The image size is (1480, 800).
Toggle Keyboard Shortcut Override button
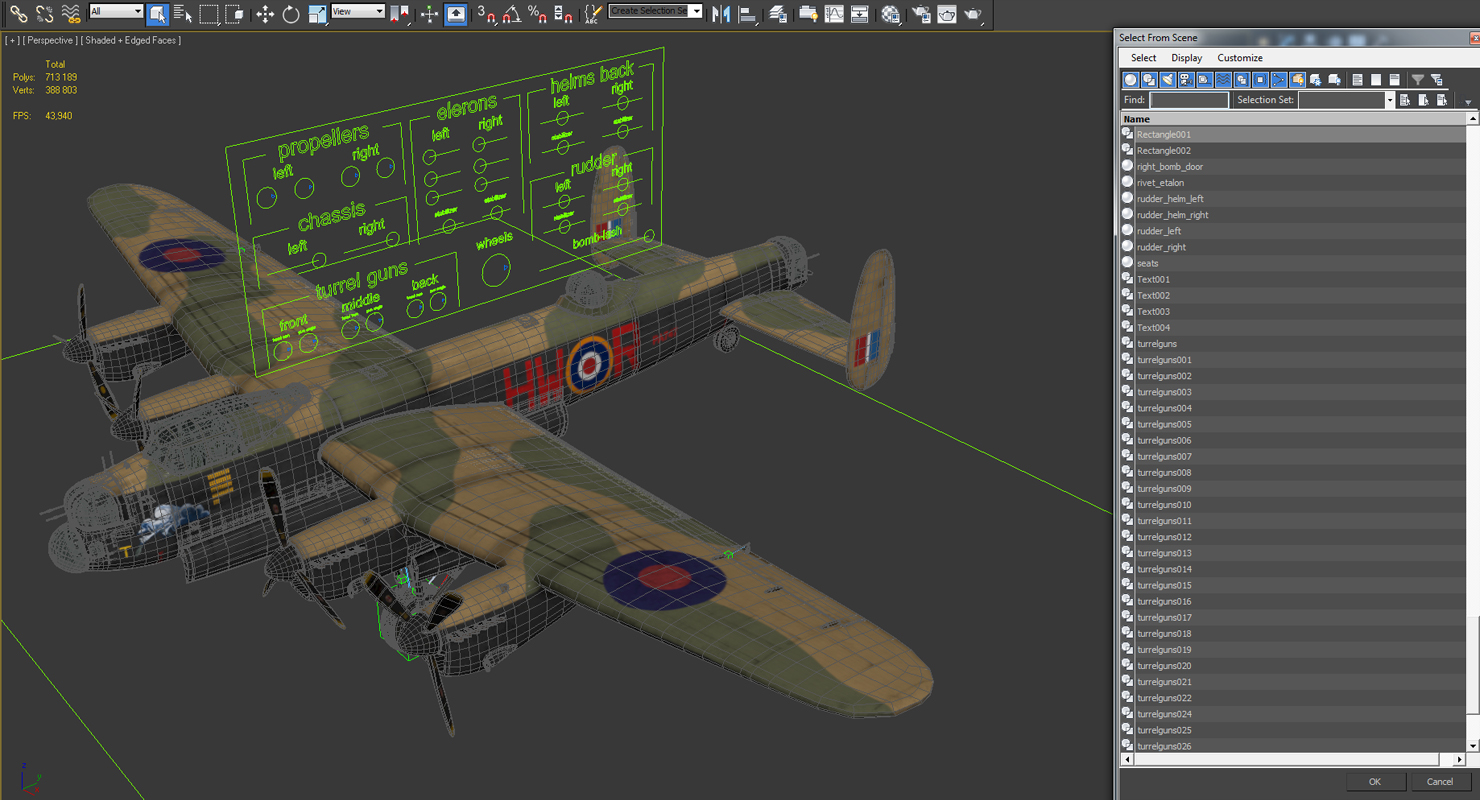pyautogui.click(x=455, y=14)
